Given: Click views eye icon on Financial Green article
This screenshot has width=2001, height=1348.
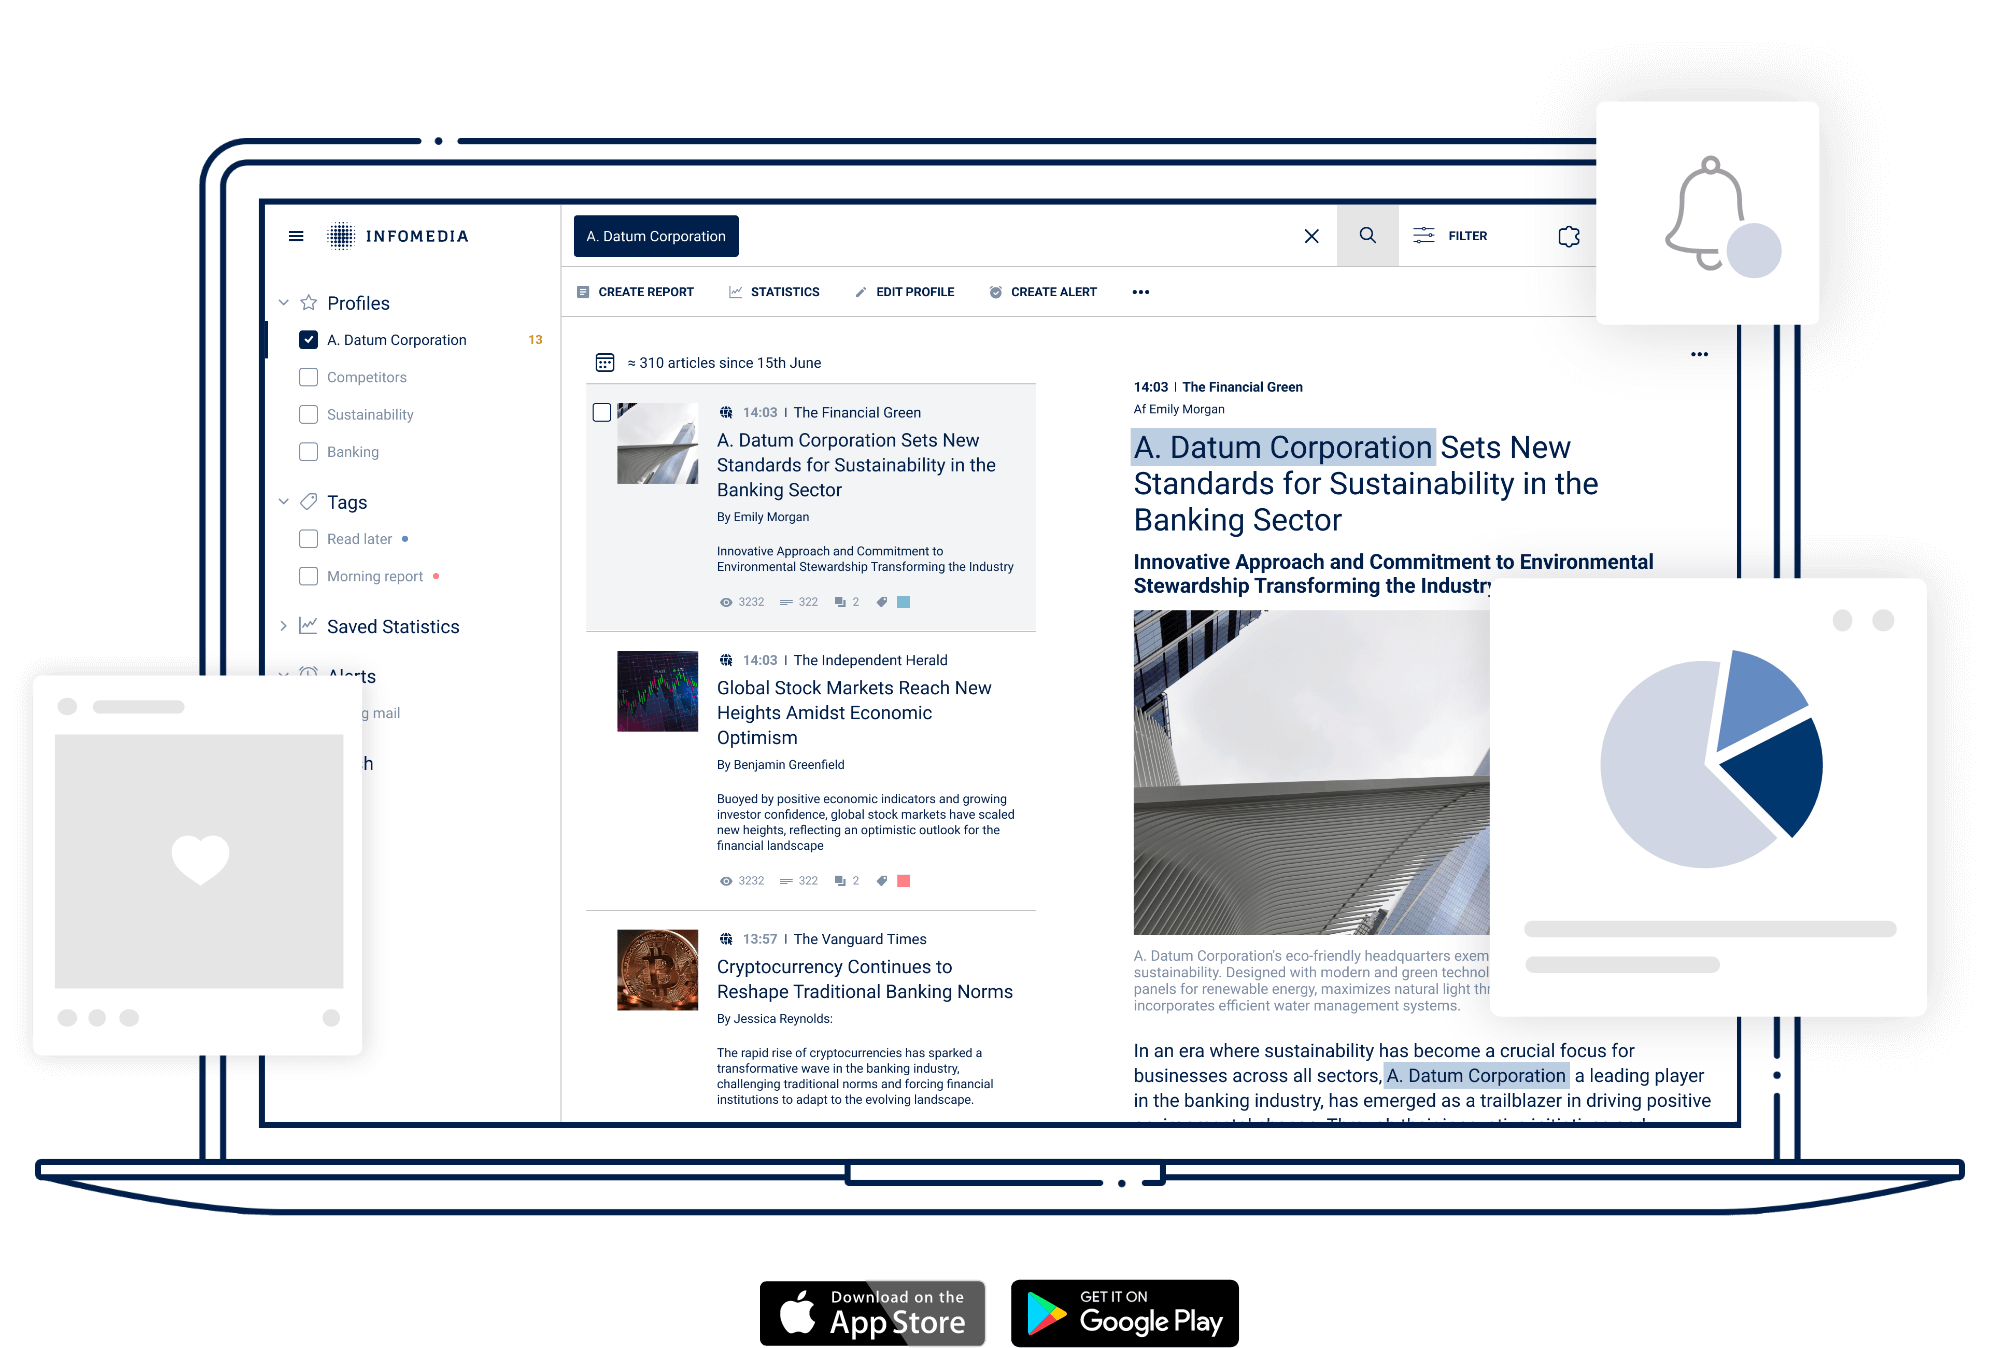Looking at the screenshot, I should click(x=726, y=602).
